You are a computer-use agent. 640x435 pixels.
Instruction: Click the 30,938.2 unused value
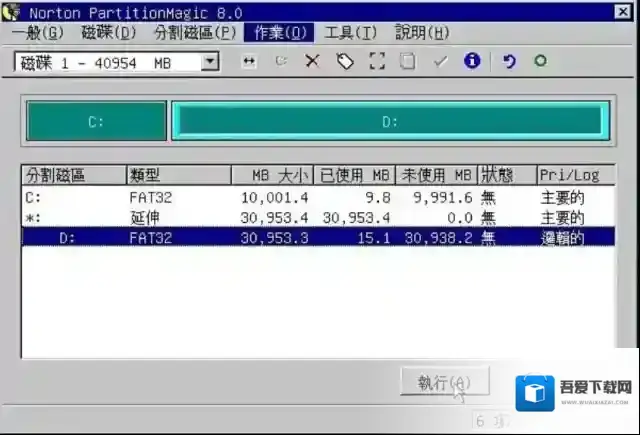point(438,238)
